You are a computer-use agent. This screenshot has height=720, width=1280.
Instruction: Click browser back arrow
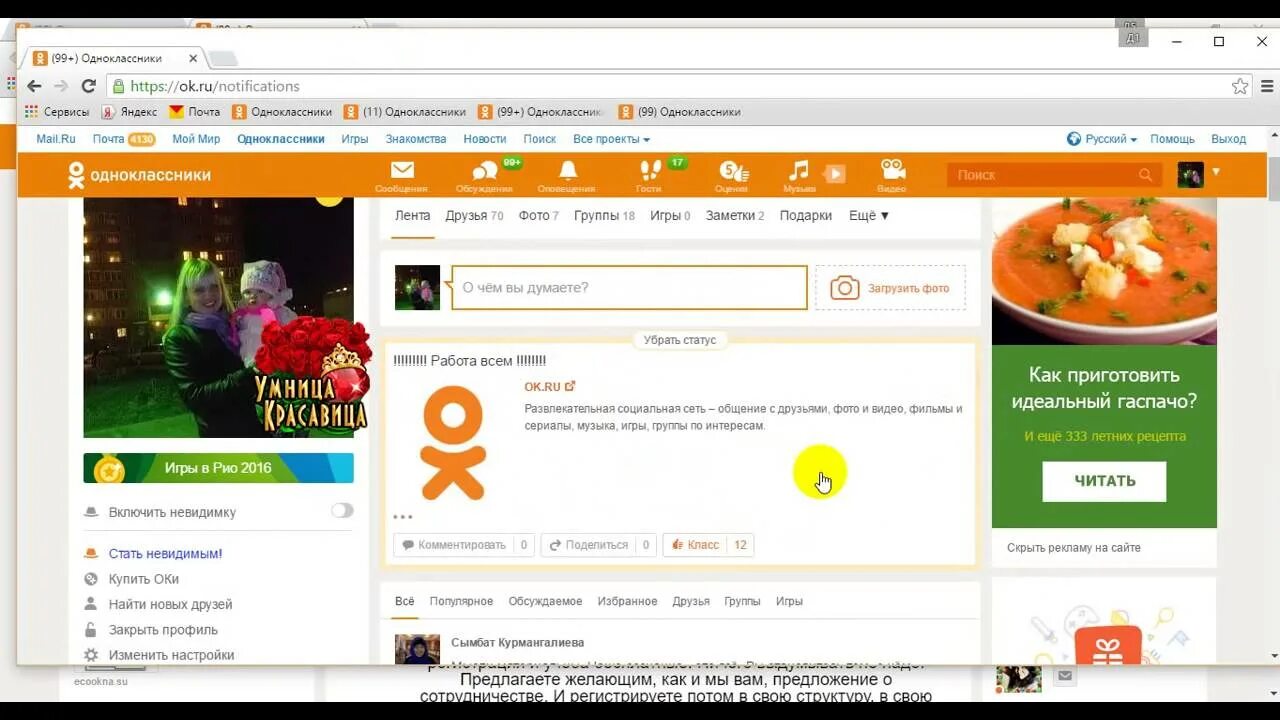point(34,86)
